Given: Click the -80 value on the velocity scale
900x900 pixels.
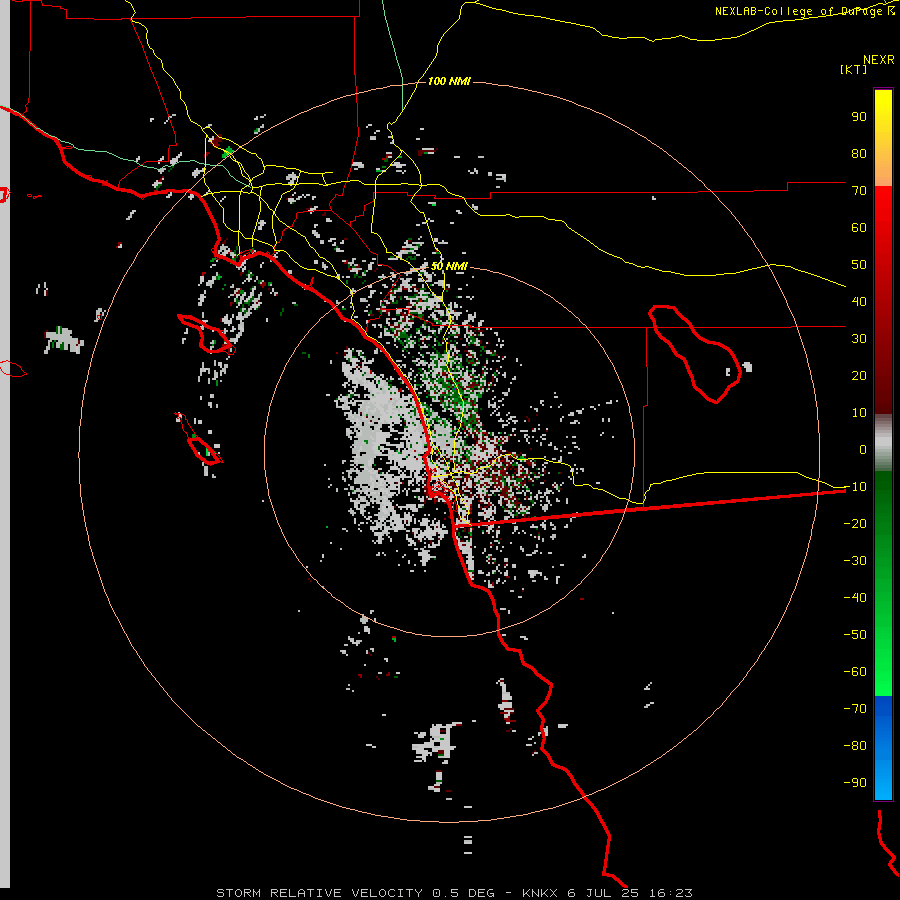Looking at the screenshot, I should pyautogui.click(x=855, y=746).
